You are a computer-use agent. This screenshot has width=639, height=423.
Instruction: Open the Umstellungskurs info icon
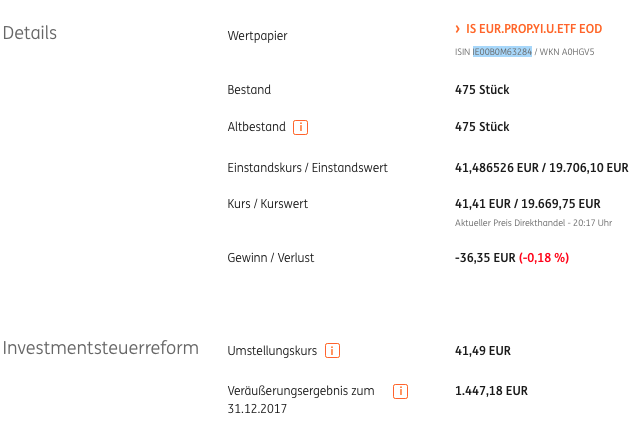pyautogui.click(x=333, y=351)
